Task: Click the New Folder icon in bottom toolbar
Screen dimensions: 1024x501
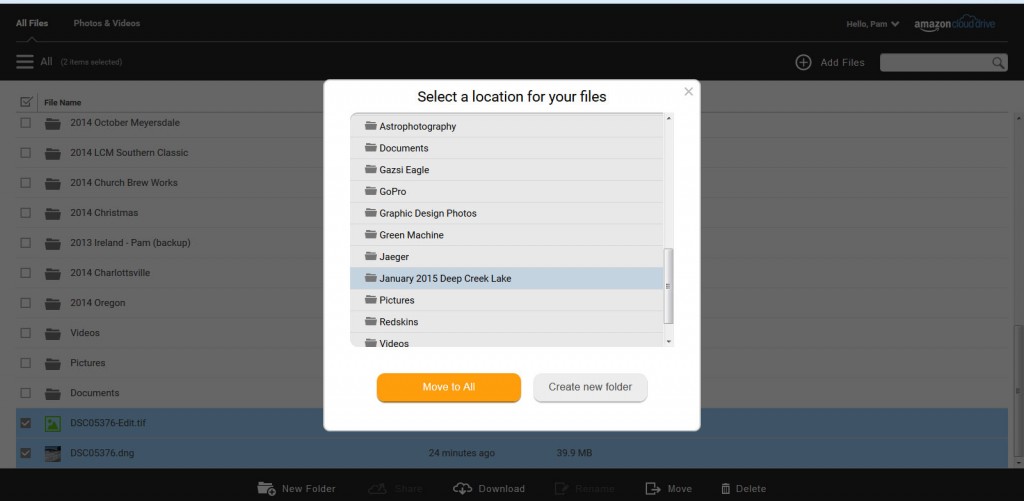Action: coord(266,488)
